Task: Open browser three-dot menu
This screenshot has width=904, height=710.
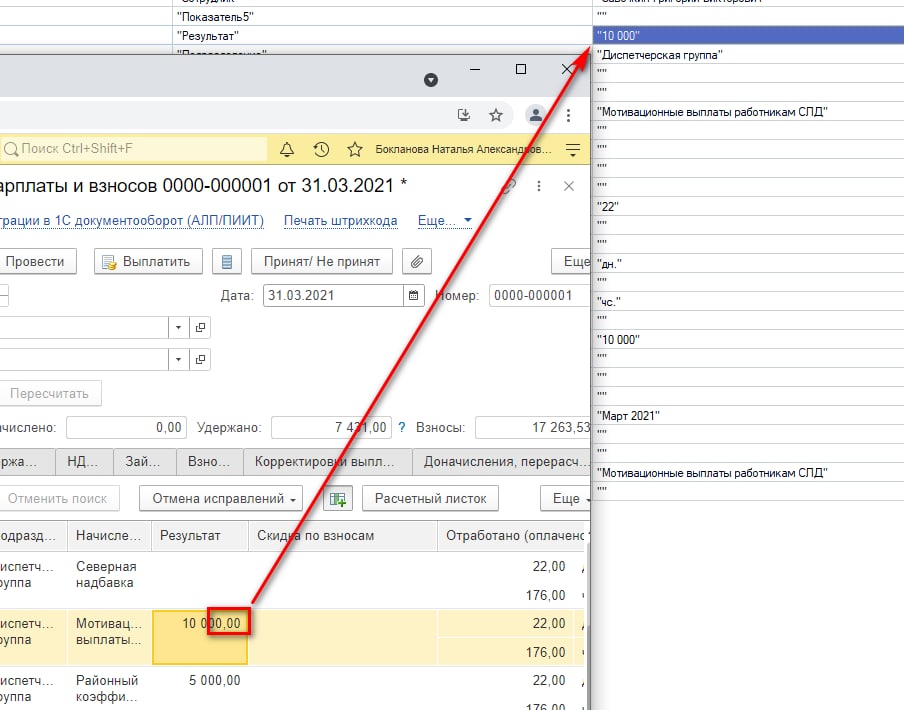Action: (568, 115)
